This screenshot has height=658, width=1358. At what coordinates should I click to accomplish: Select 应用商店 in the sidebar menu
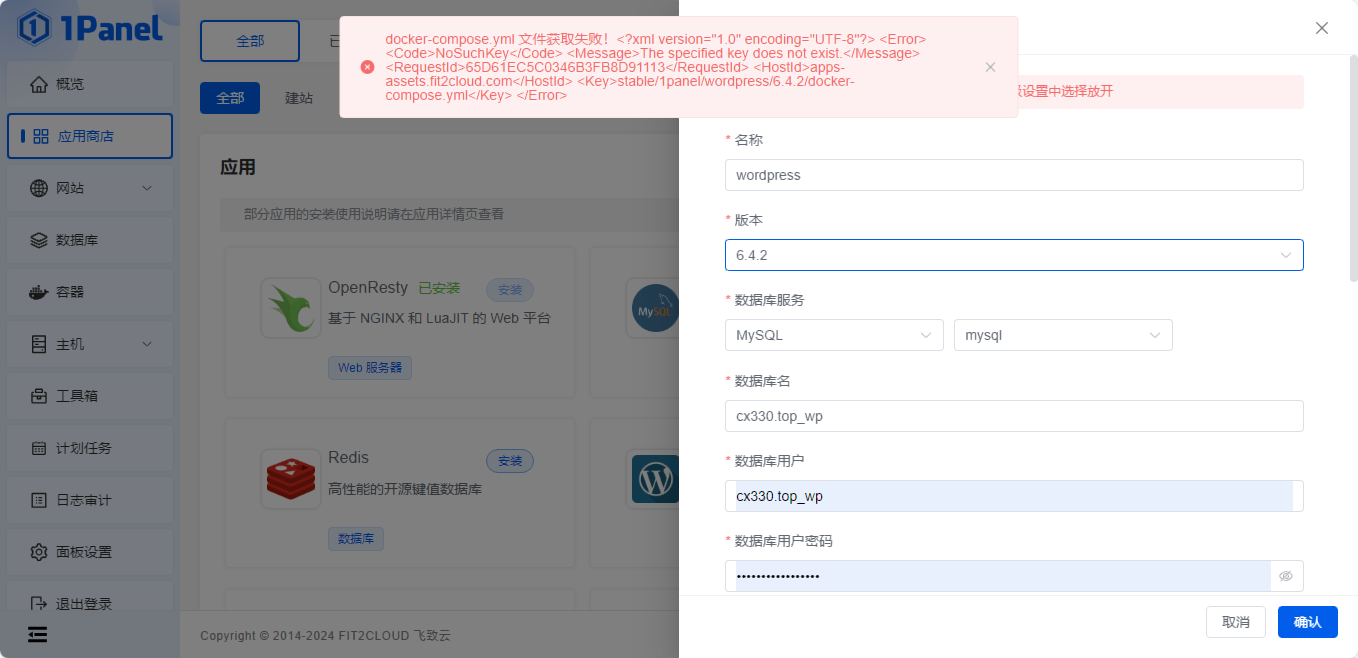tap(90, 136)
